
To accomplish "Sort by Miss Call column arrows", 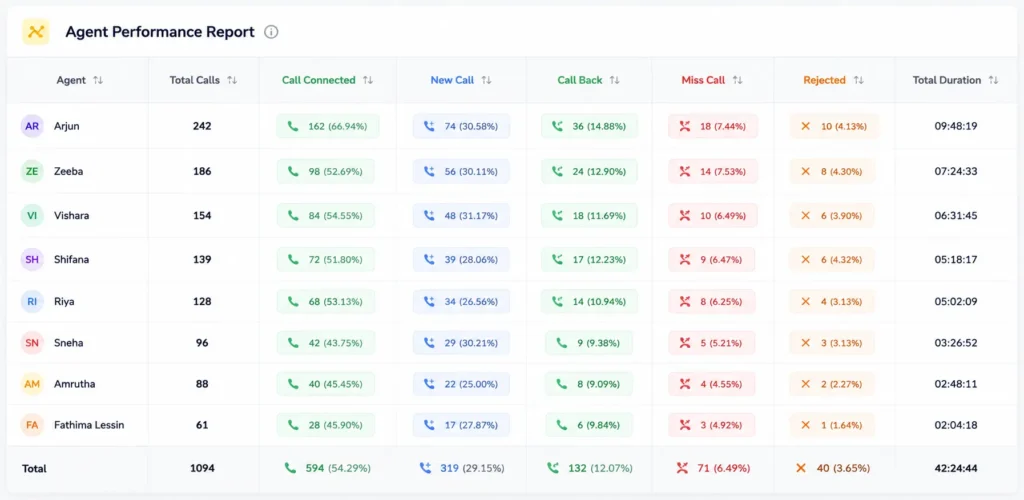I will [737, 80].
